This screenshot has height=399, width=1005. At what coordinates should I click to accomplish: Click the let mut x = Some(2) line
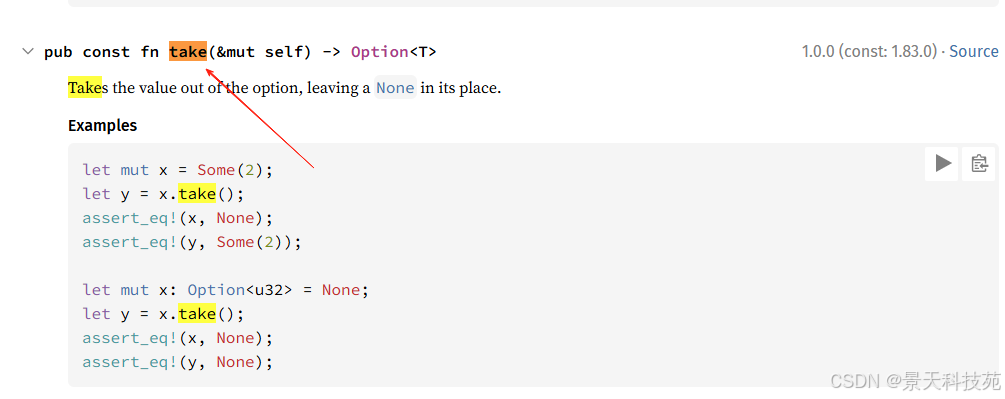[178, 170]
